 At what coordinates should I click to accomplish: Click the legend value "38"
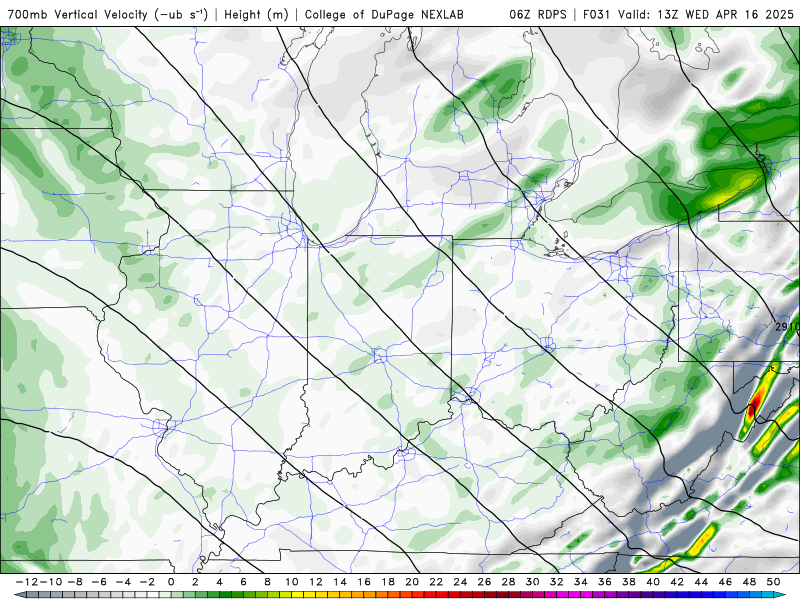click(629, 582)
